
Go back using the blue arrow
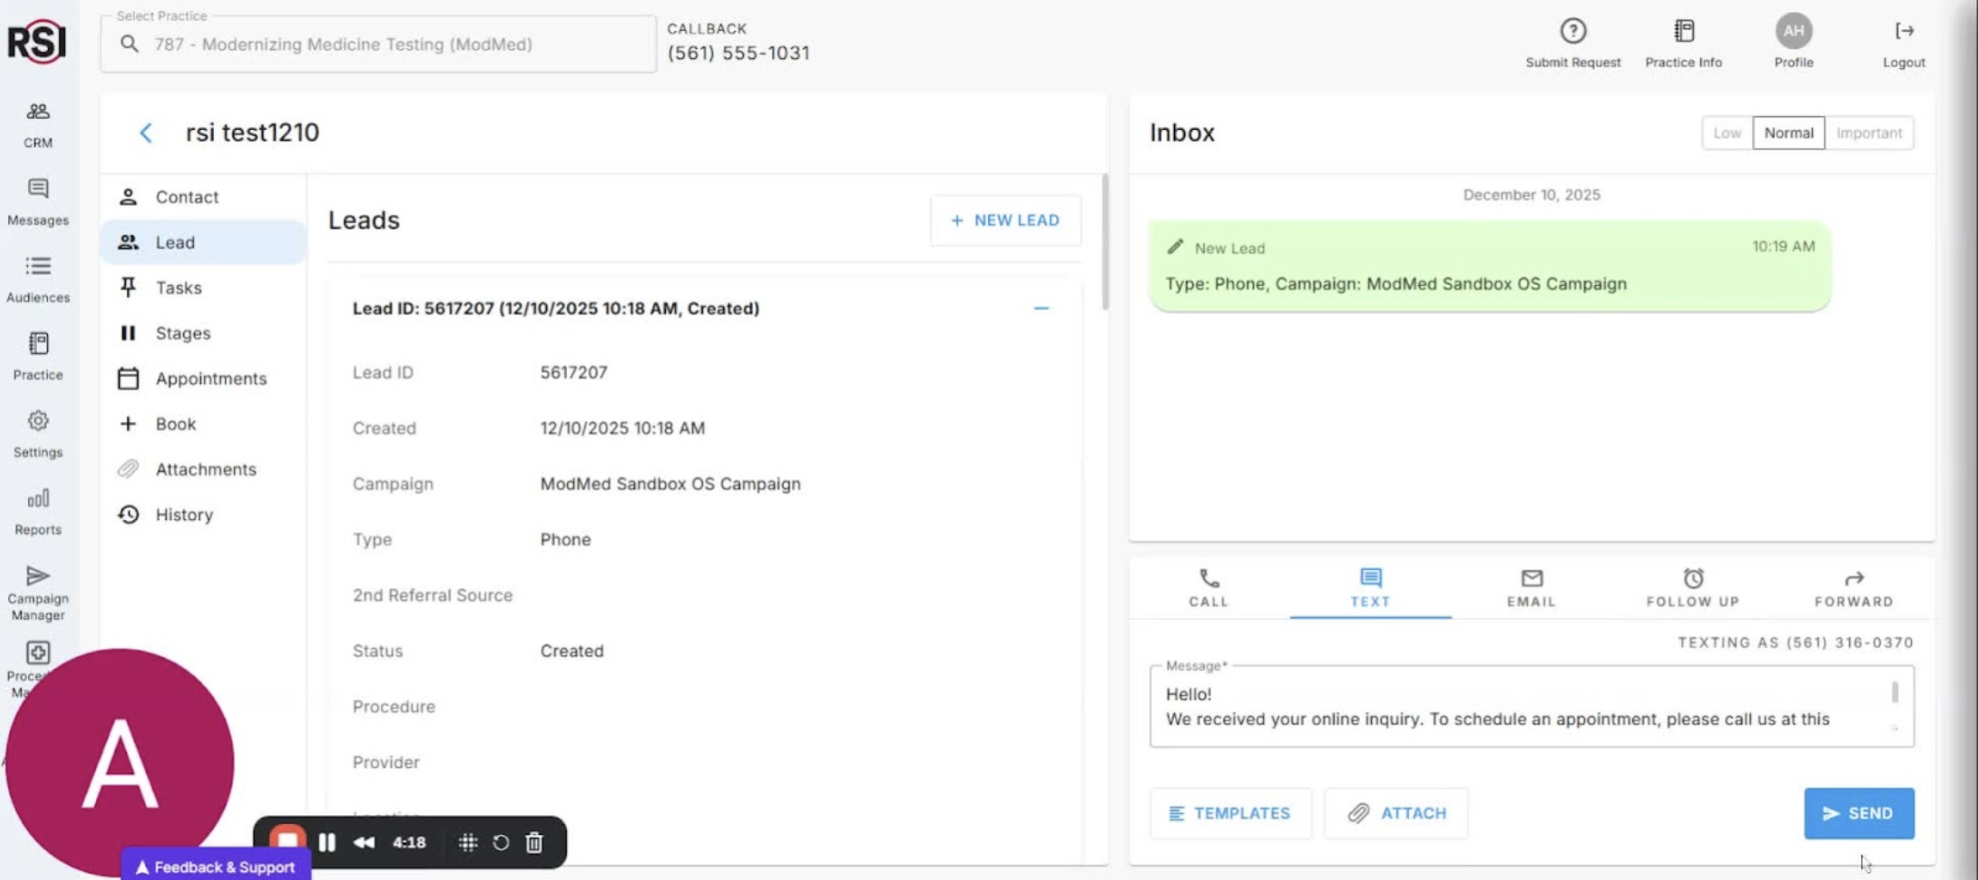pos(146,133)
